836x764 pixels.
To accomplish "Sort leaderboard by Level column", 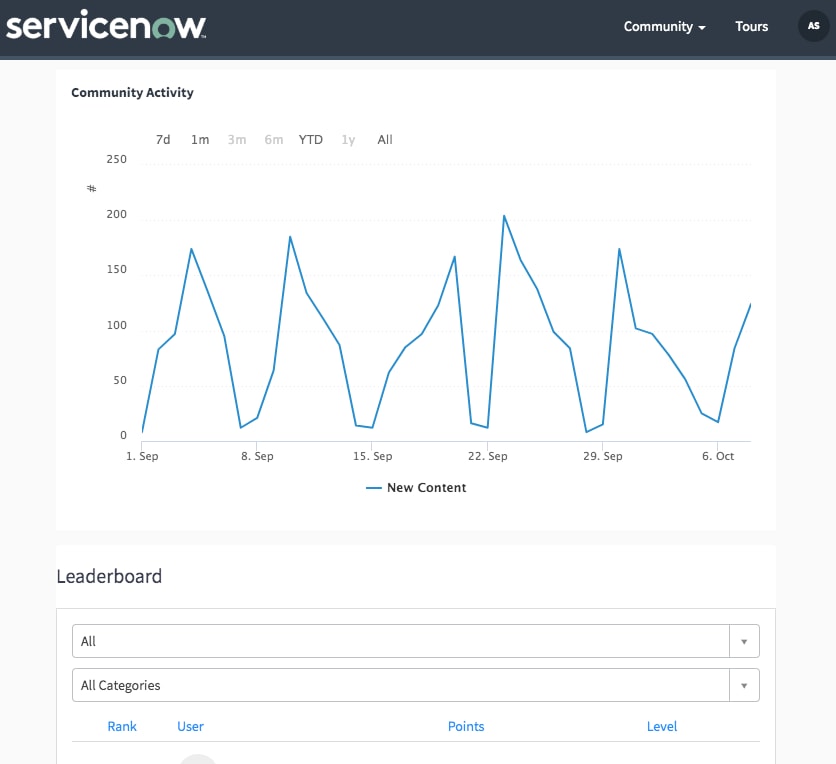I will point(662,726).
